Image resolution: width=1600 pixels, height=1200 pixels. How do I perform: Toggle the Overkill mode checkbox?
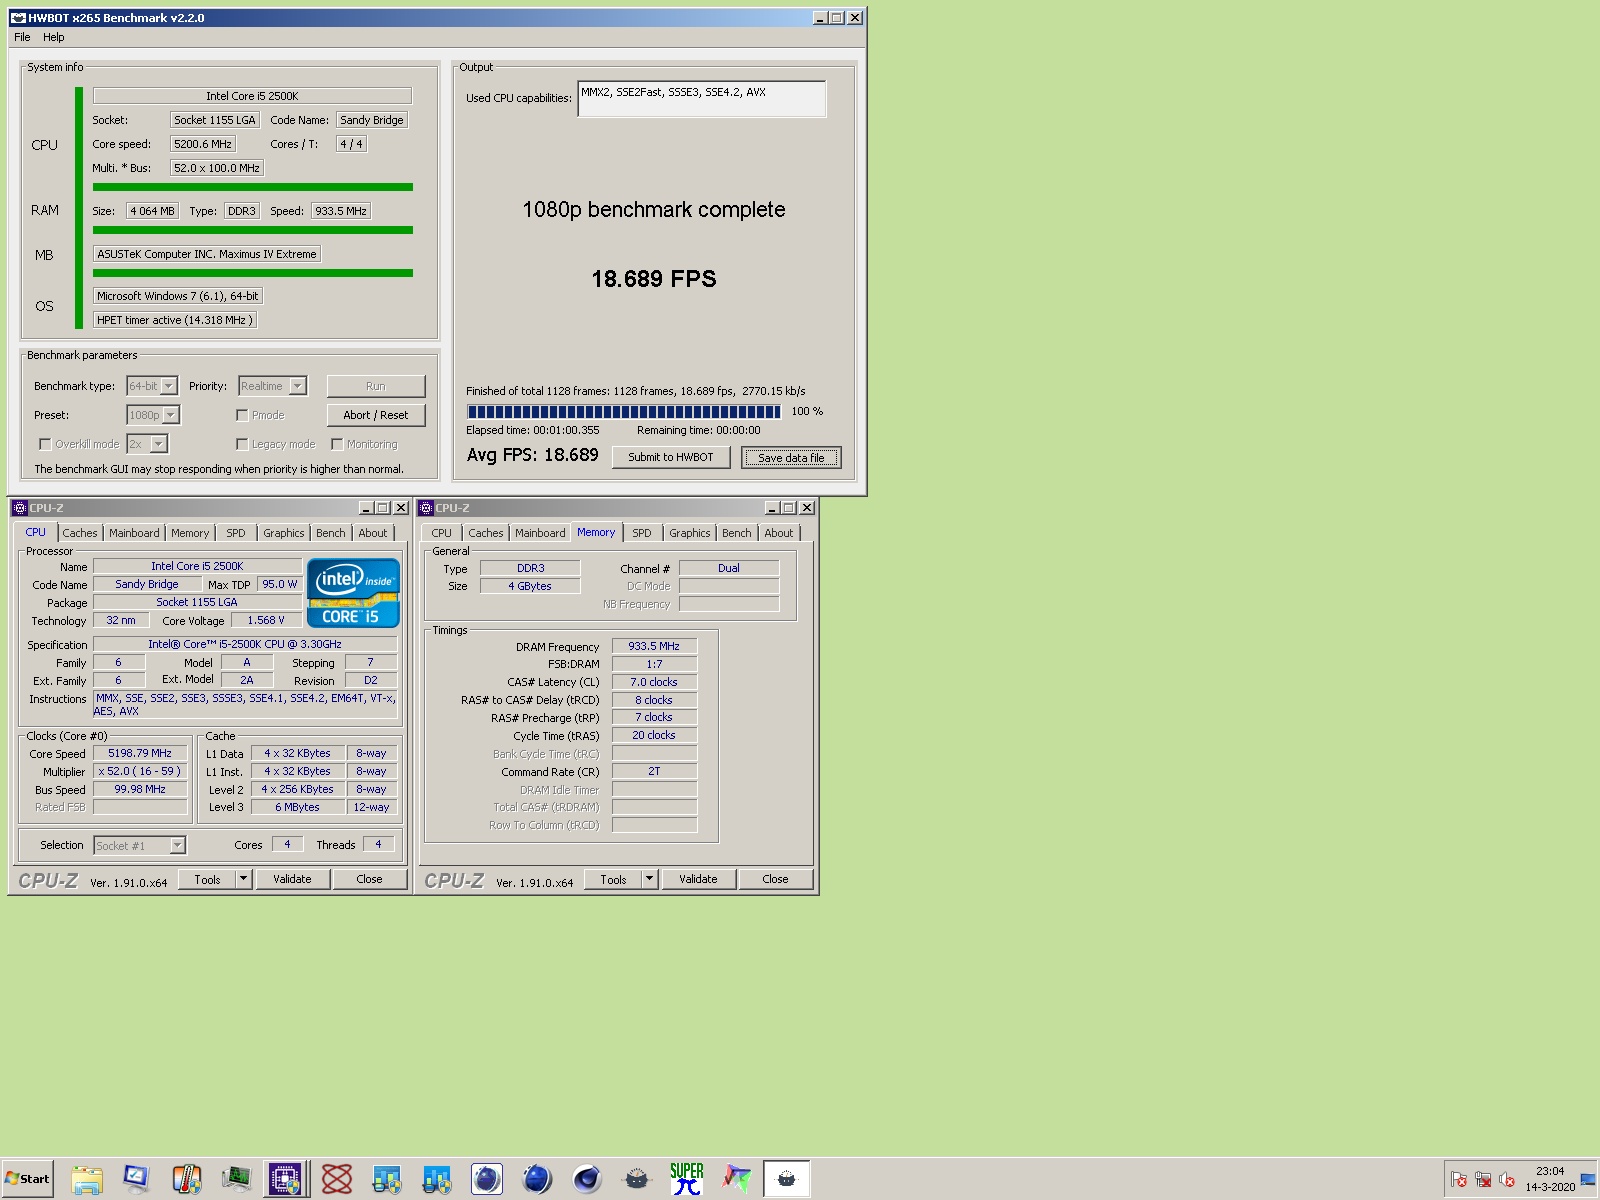point(45,444)
